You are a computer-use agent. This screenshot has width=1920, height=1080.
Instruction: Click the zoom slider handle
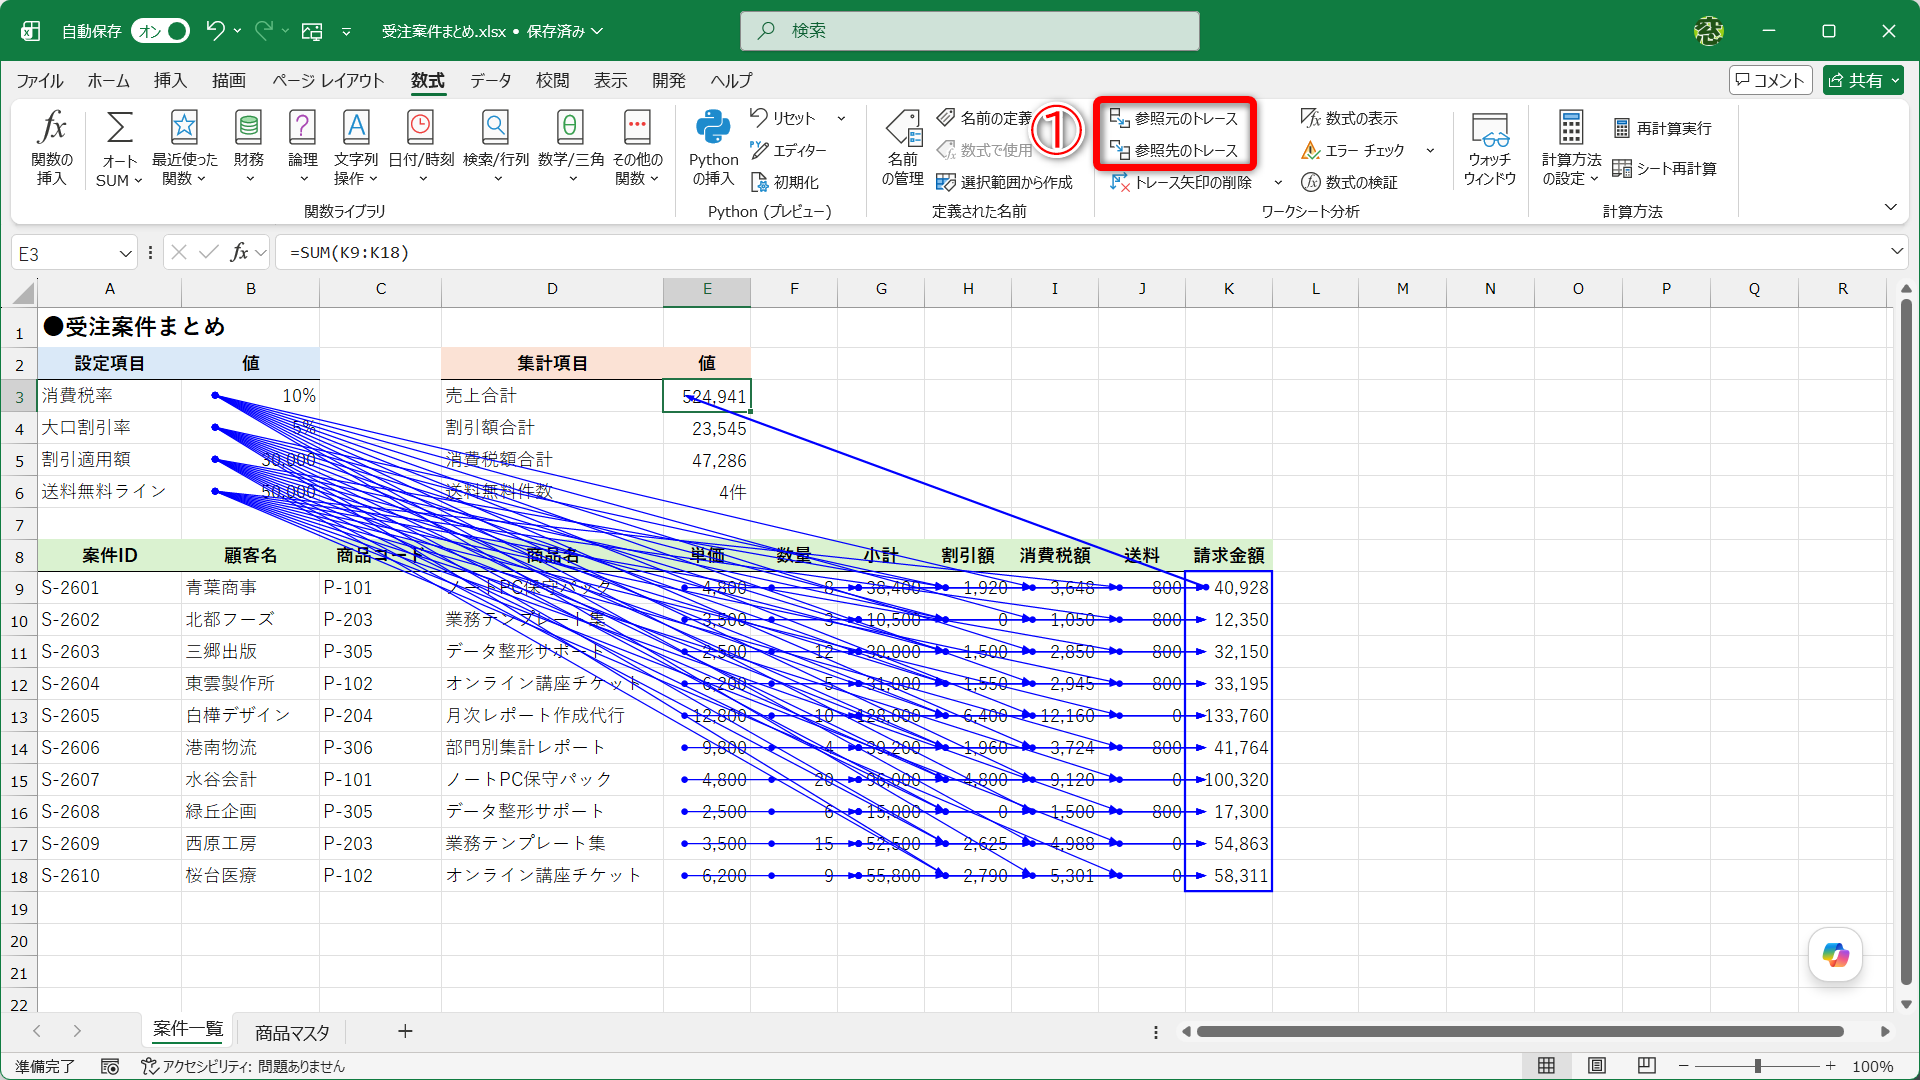(x=1757, y=1066)
